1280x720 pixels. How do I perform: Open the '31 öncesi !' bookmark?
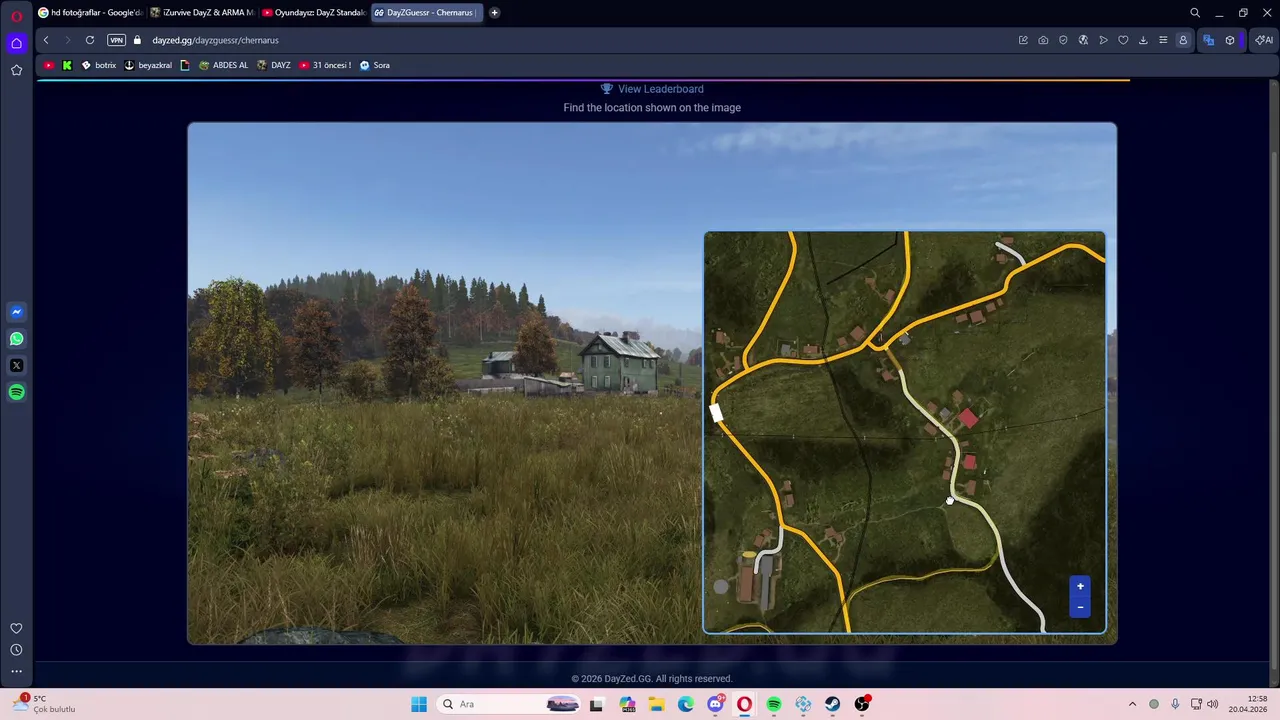(325, 65)
